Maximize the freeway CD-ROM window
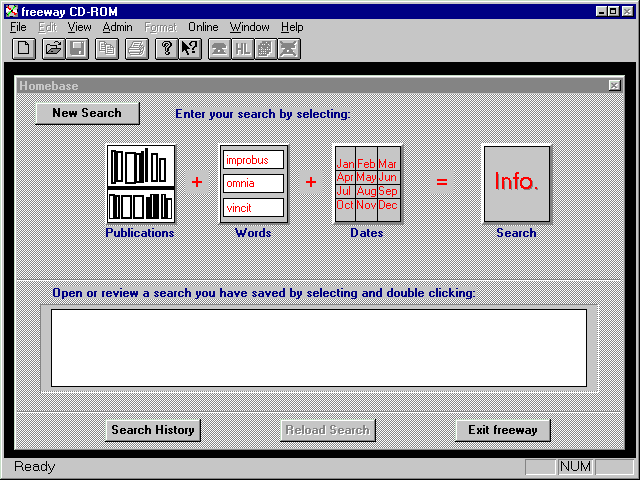640x480 pixels. (613, 11)
